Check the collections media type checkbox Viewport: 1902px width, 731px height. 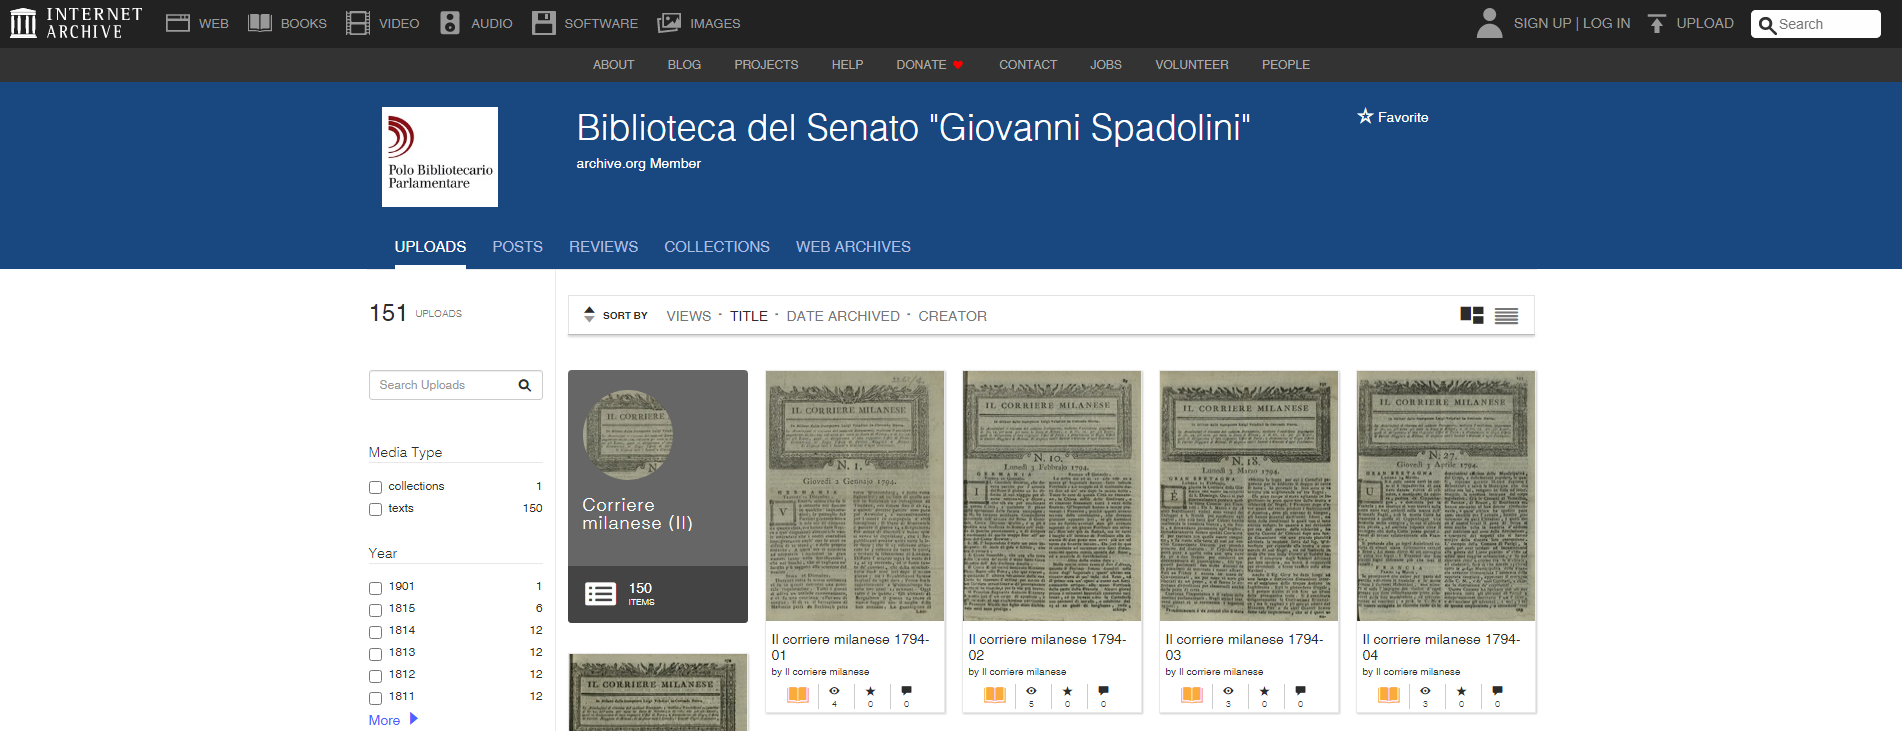pyautogui.click(x=376, y=487)
